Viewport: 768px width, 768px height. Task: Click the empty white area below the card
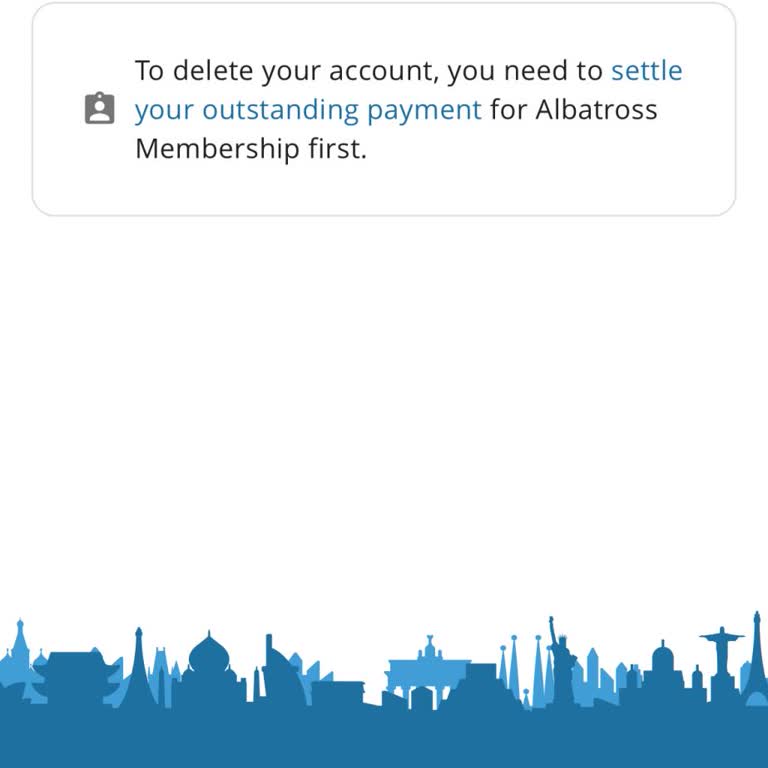tap(384, 400)
